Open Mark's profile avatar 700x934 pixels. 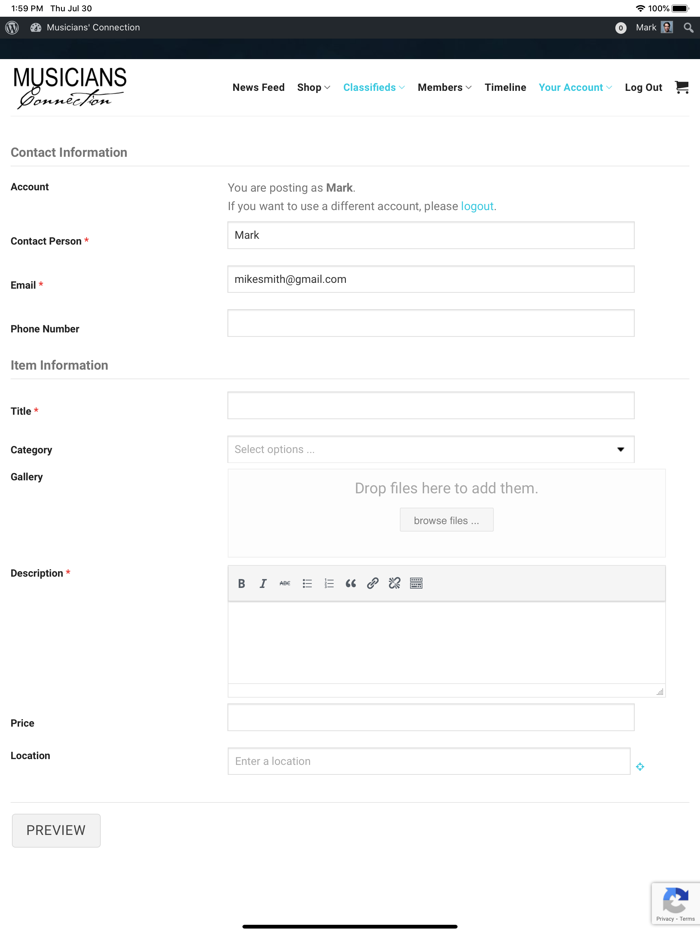[667, 27]
